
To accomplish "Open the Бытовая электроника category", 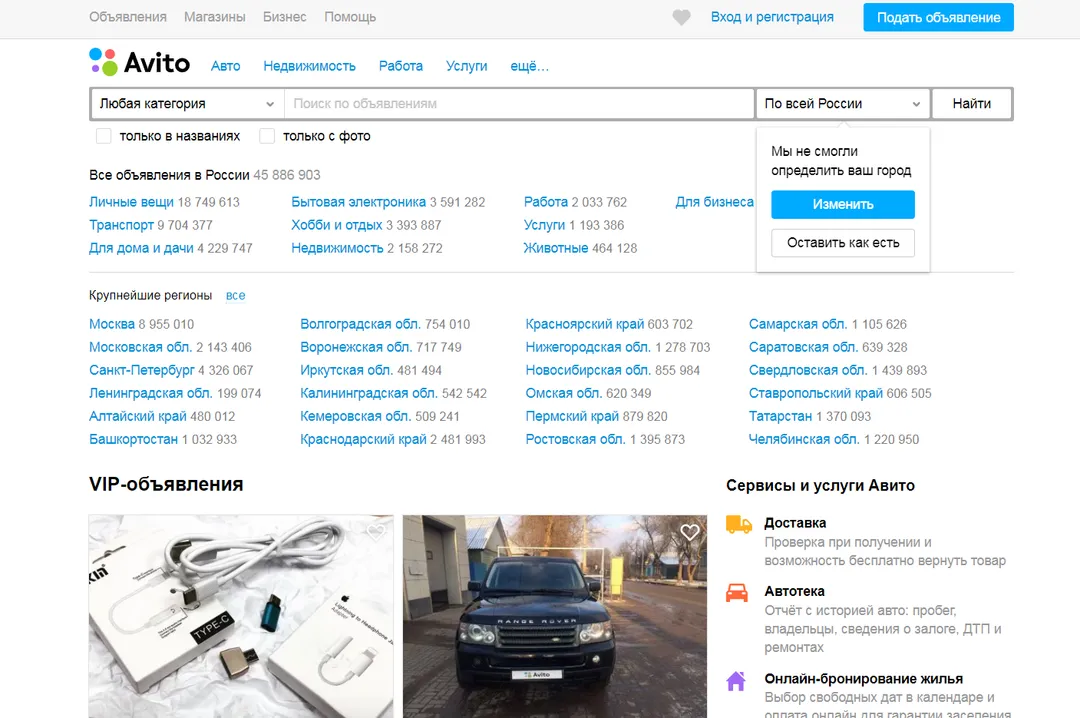I will (358, 202).
